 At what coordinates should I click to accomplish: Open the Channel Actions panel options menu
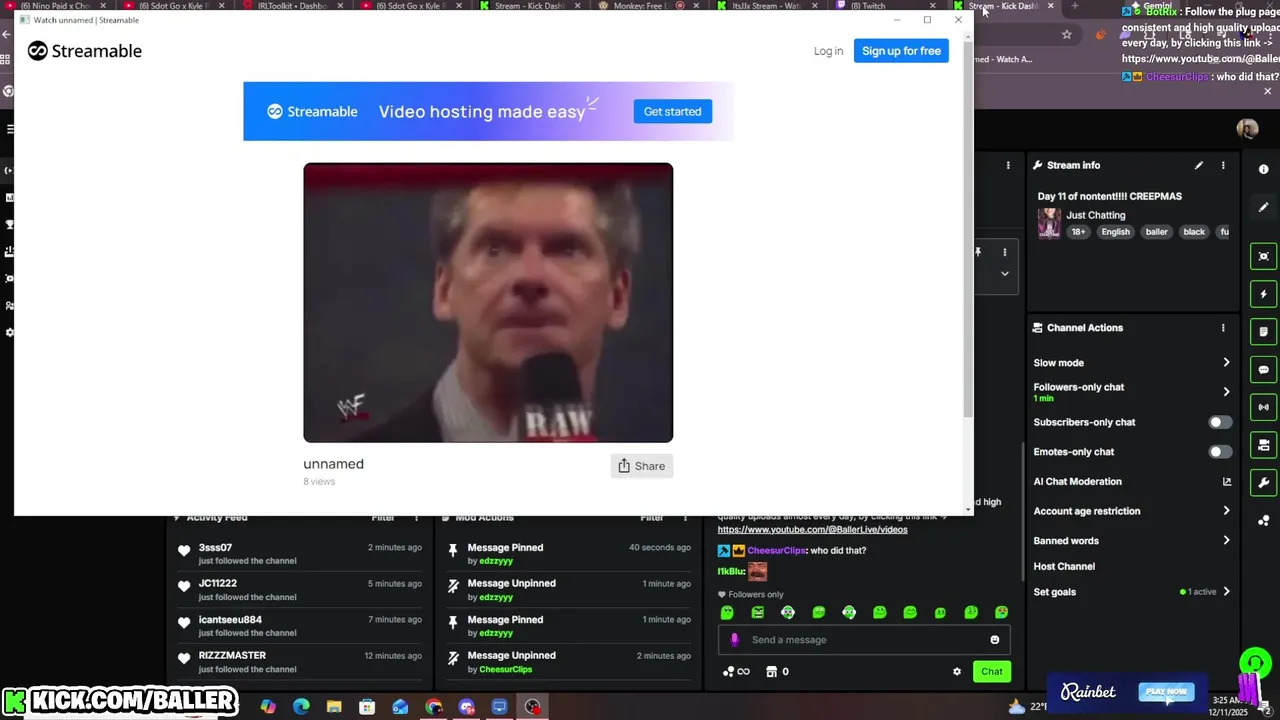(1223, 328)
